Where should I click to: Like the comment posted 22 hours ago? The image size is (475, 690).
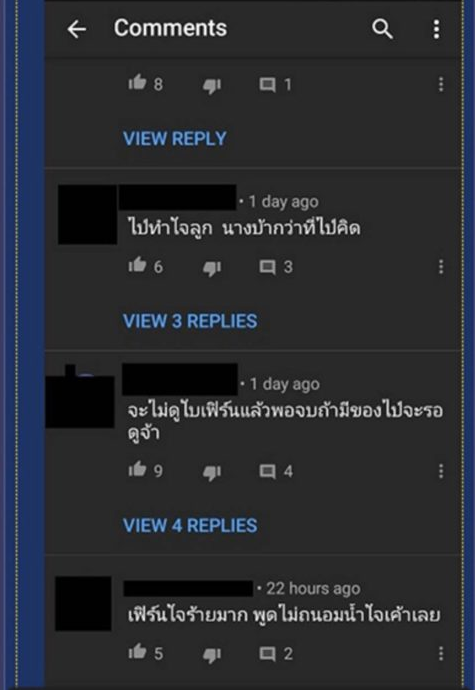point(137,651)
